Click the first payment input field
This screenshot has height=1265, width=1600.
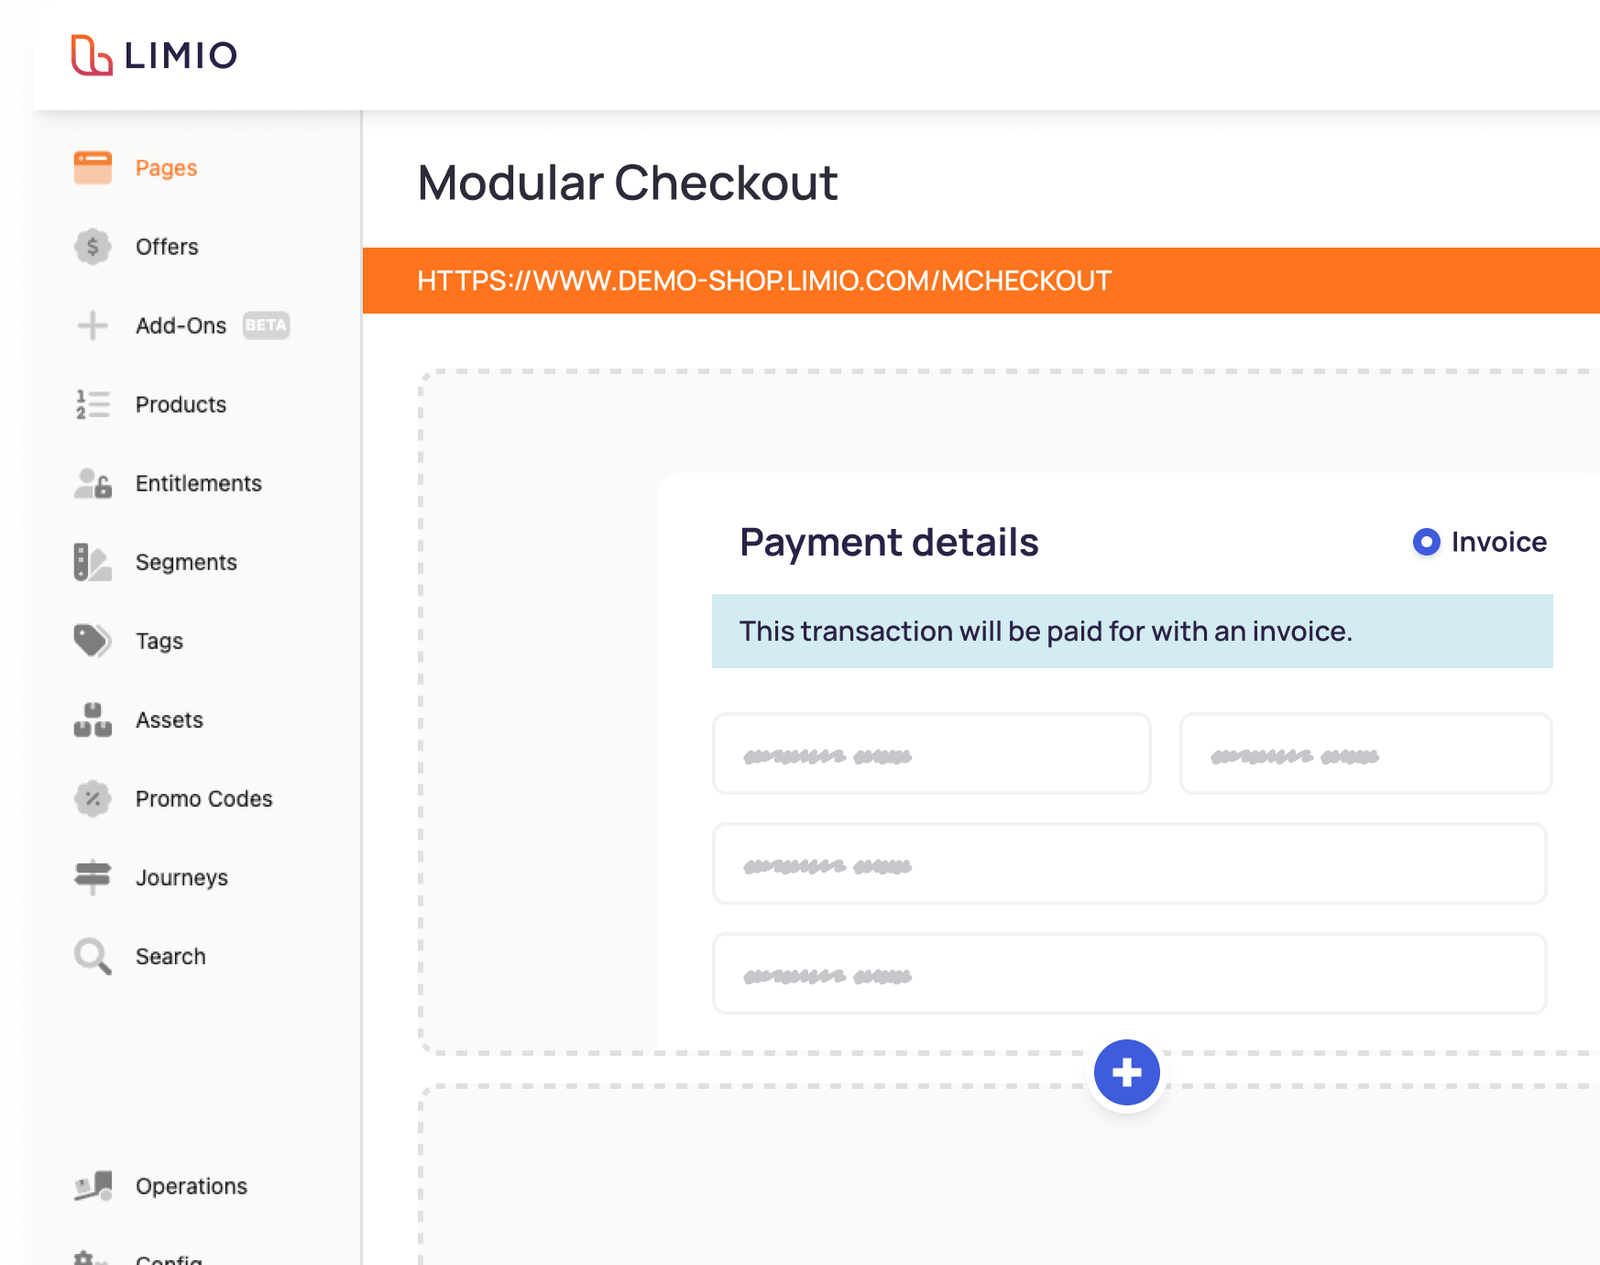931,754
